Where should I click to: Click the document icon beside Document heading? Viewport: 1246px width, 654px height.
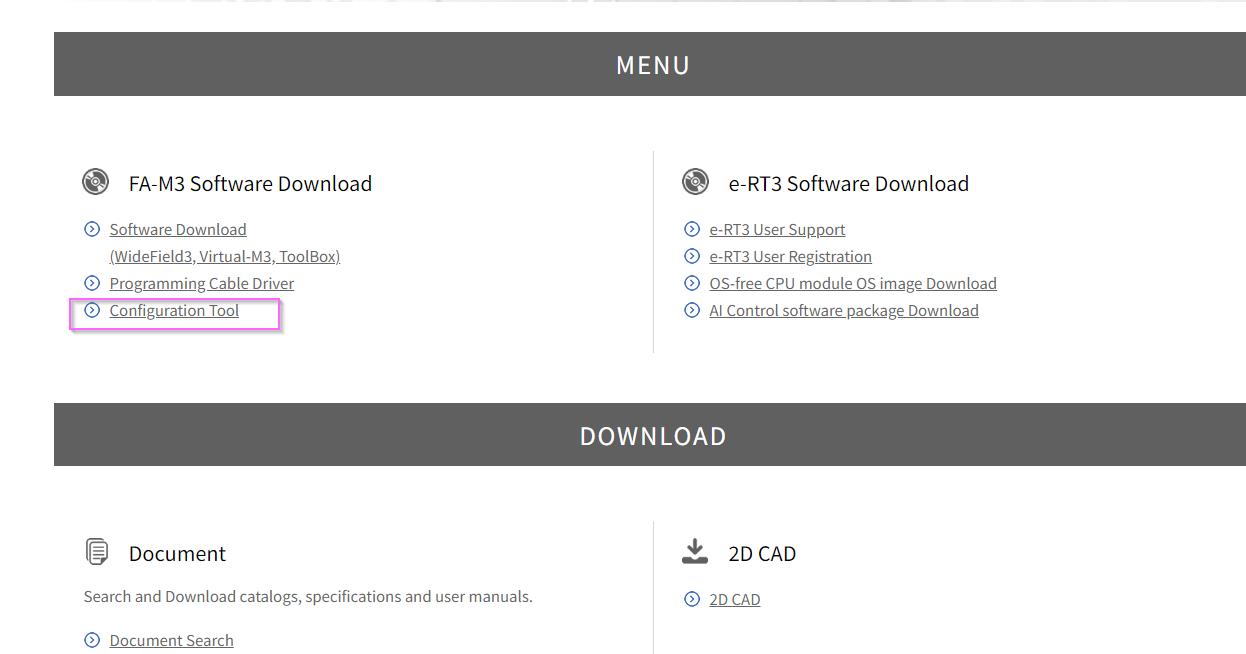[x=97, y=552]
